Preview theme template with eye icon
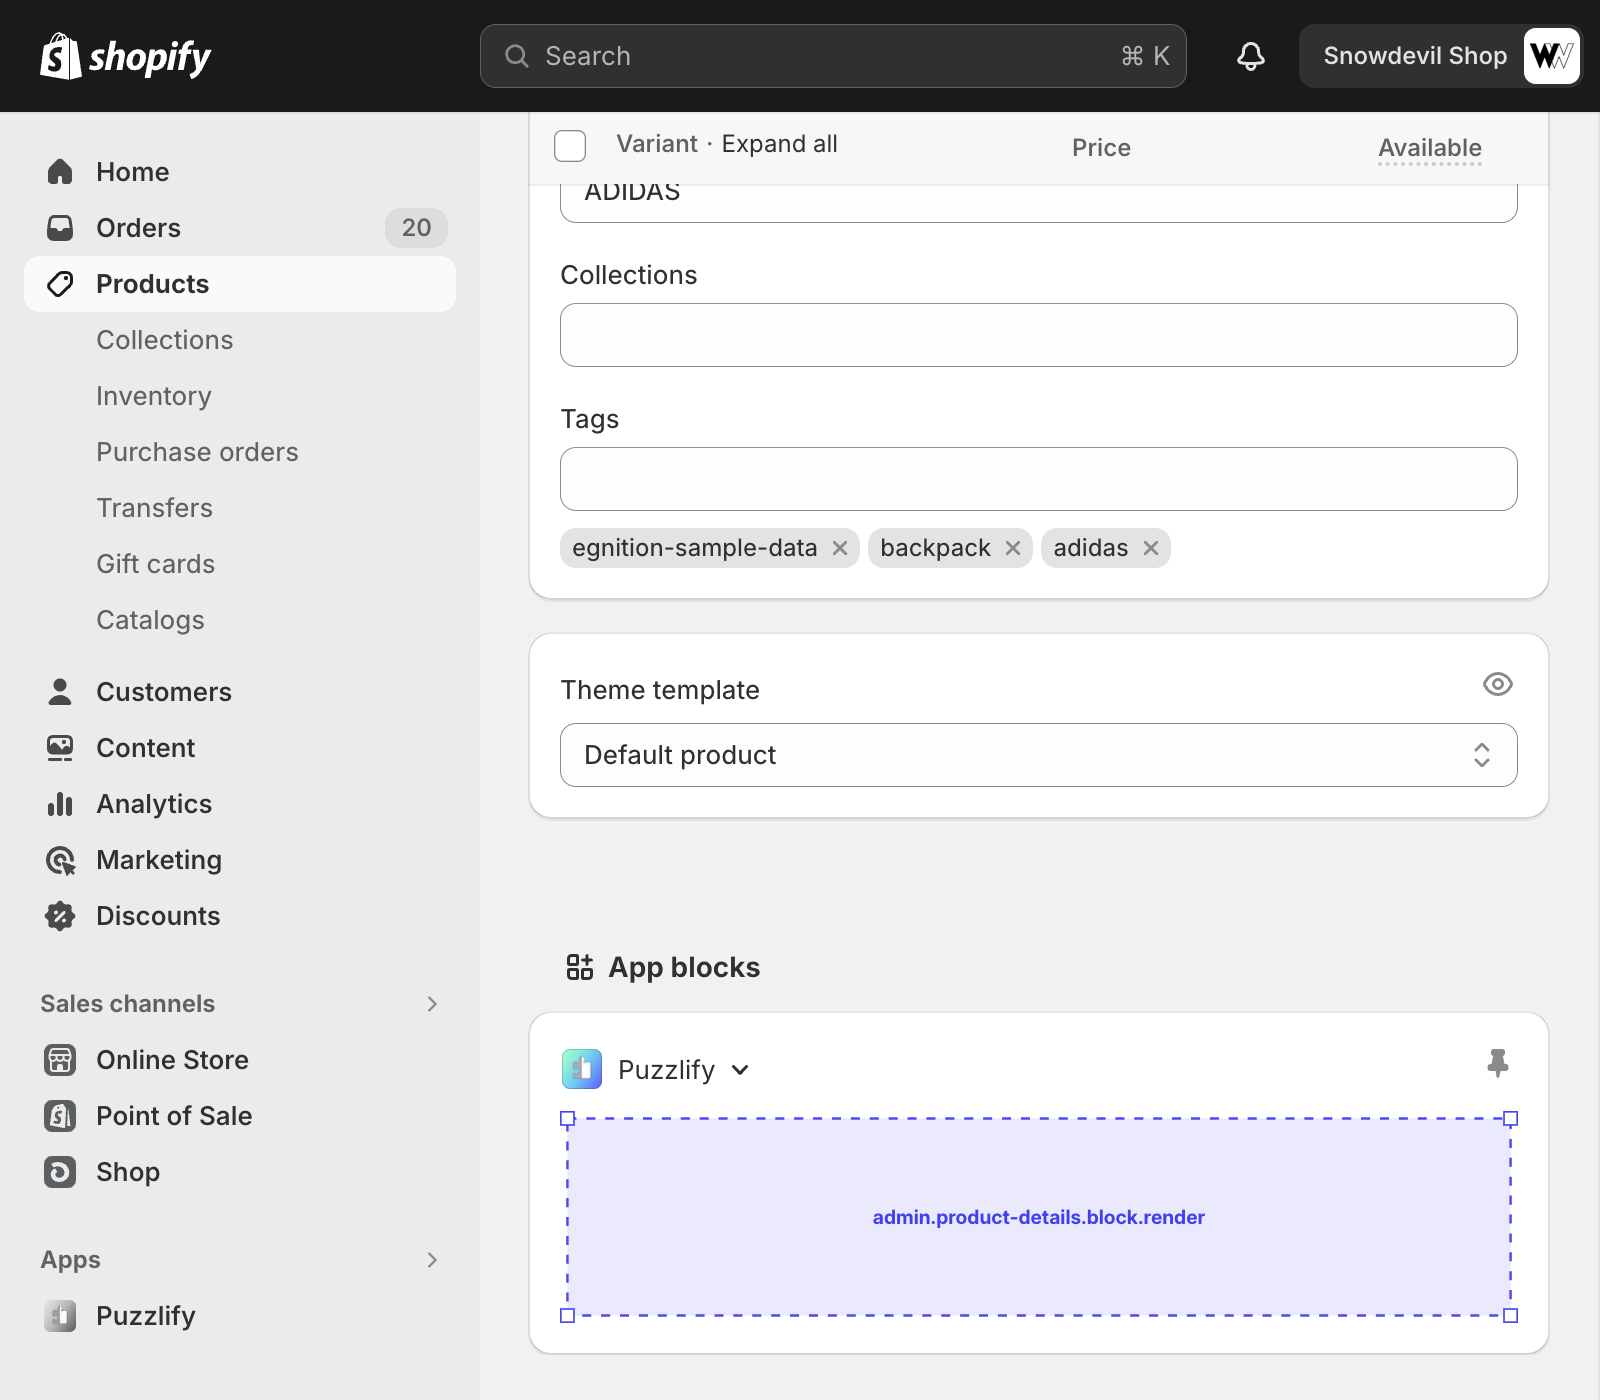This screenshot has width=1600, height=1400. point(1497,684)
